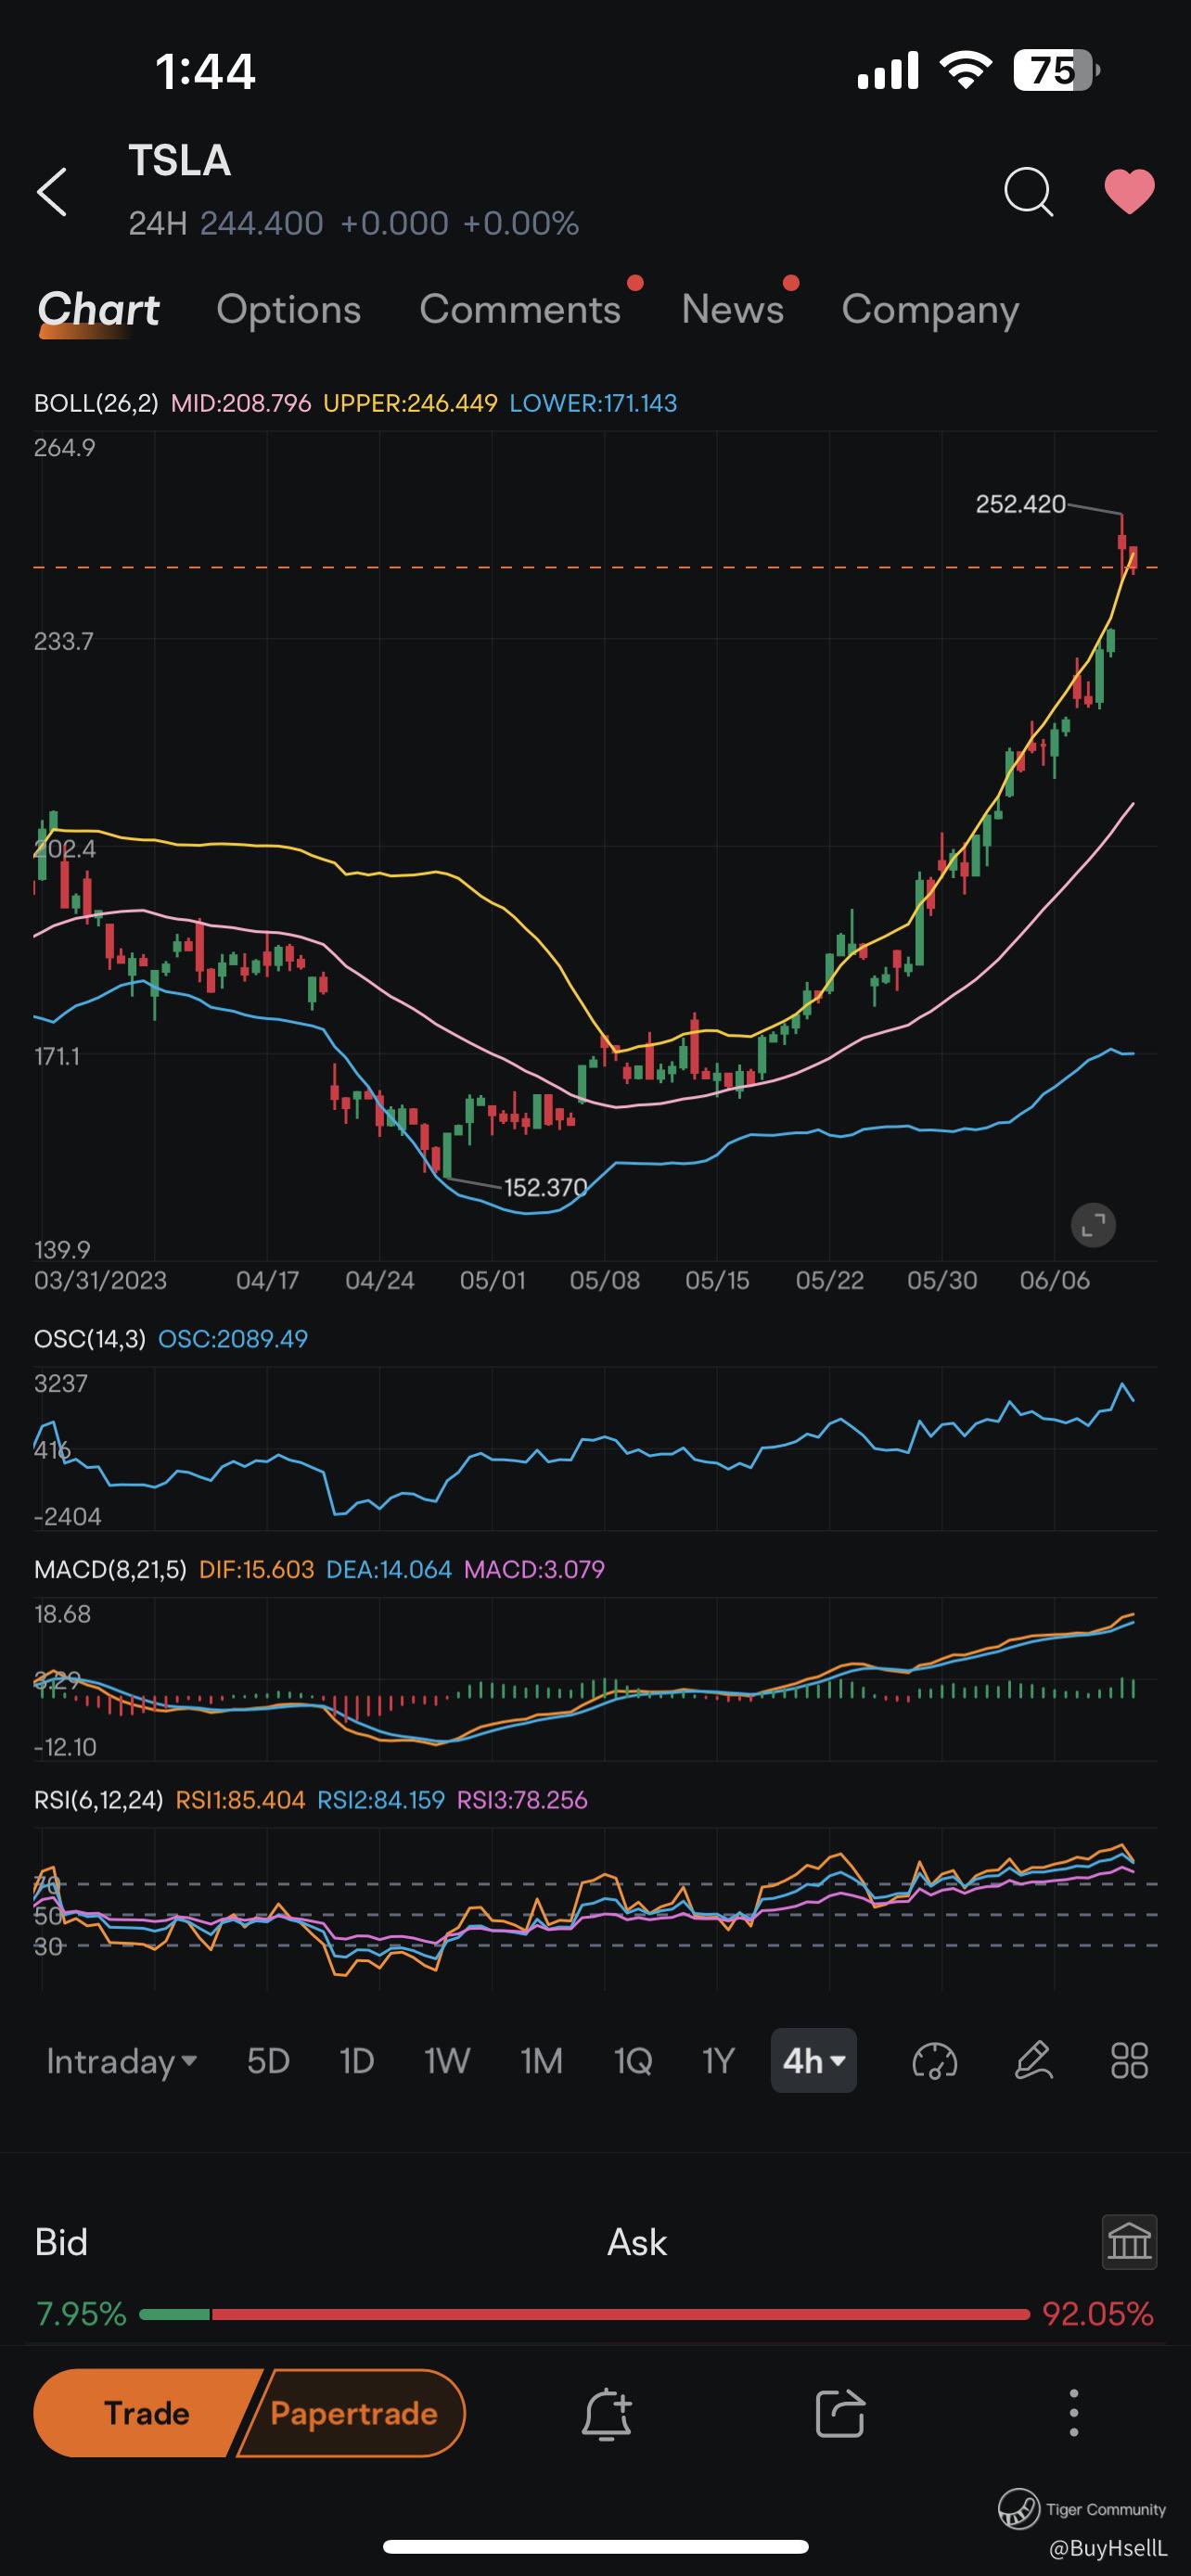Select the 1M timeframe
The height and width of the screenshot is (2576, 1191).
(541, 2061)
